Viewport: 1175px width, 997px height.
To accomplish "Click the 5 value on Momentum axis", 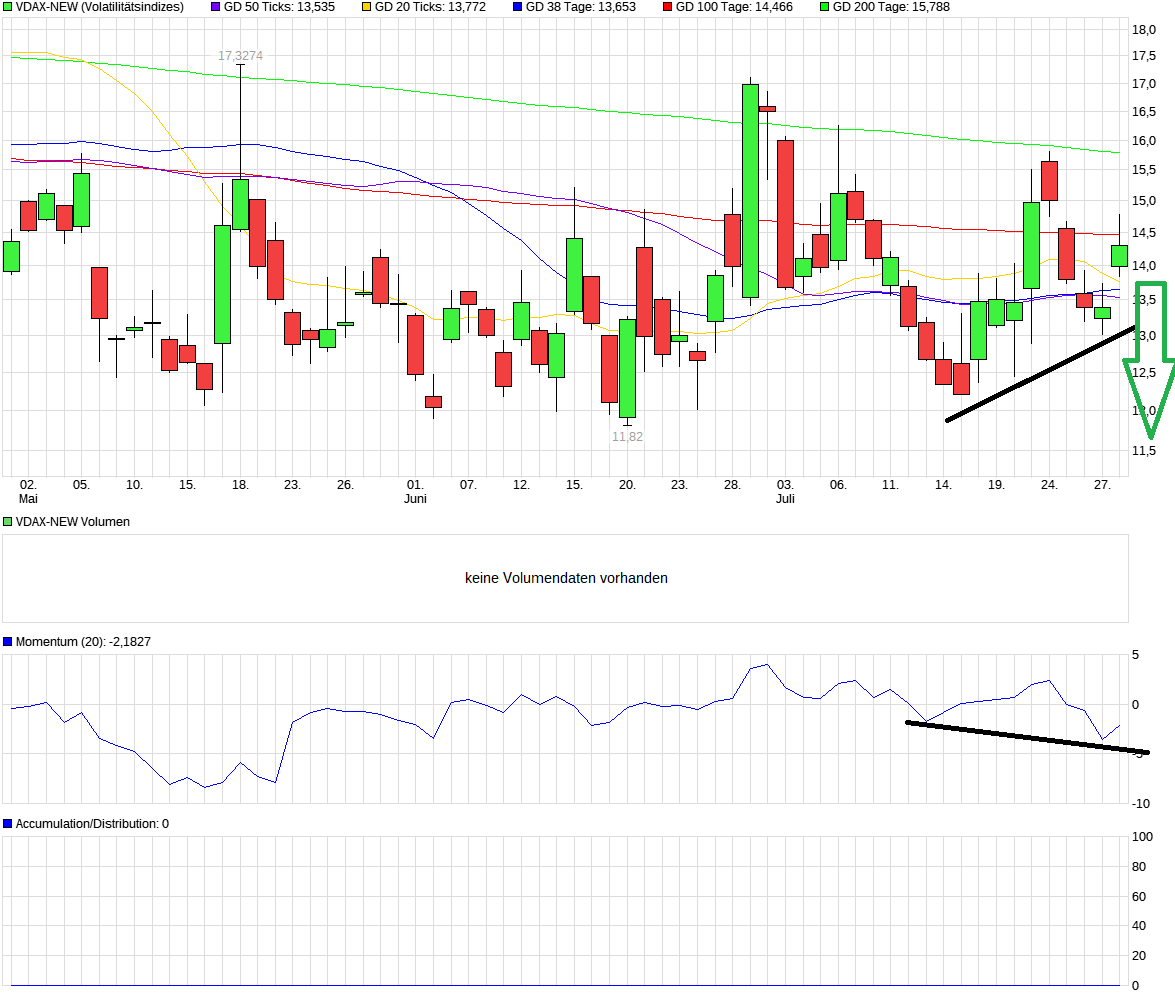I will [1136, 655].
